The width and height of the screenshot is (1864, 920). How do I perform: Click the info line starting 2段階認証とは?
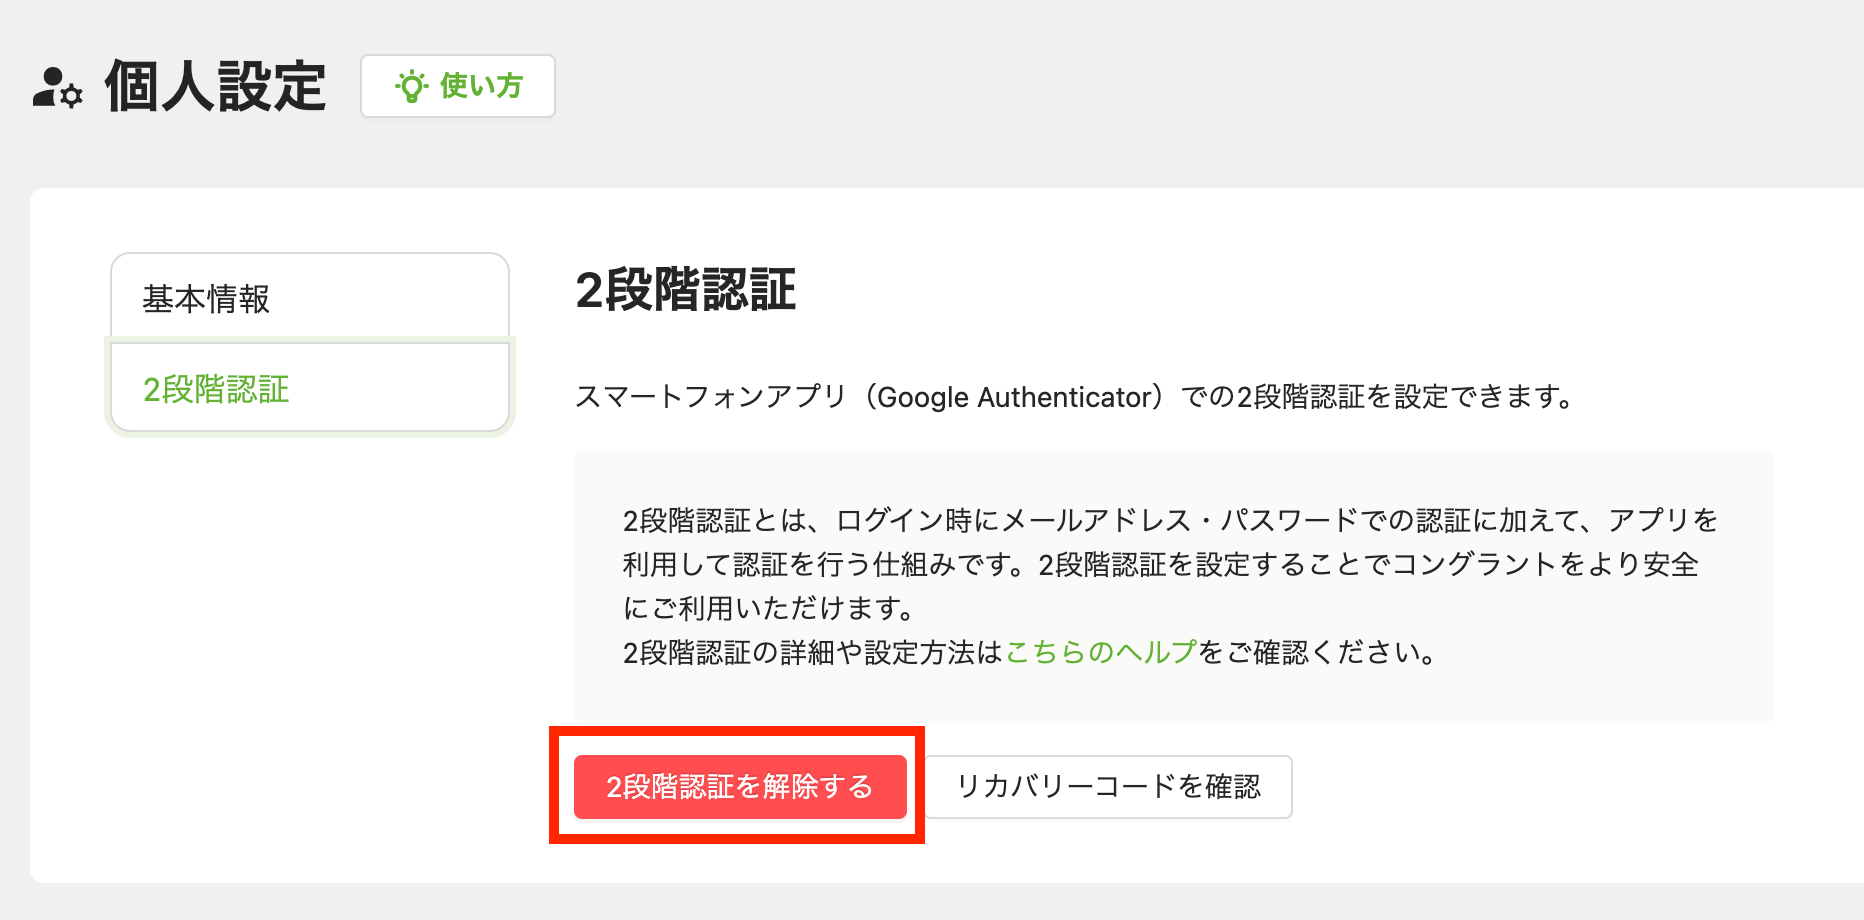coord(1170,521)
